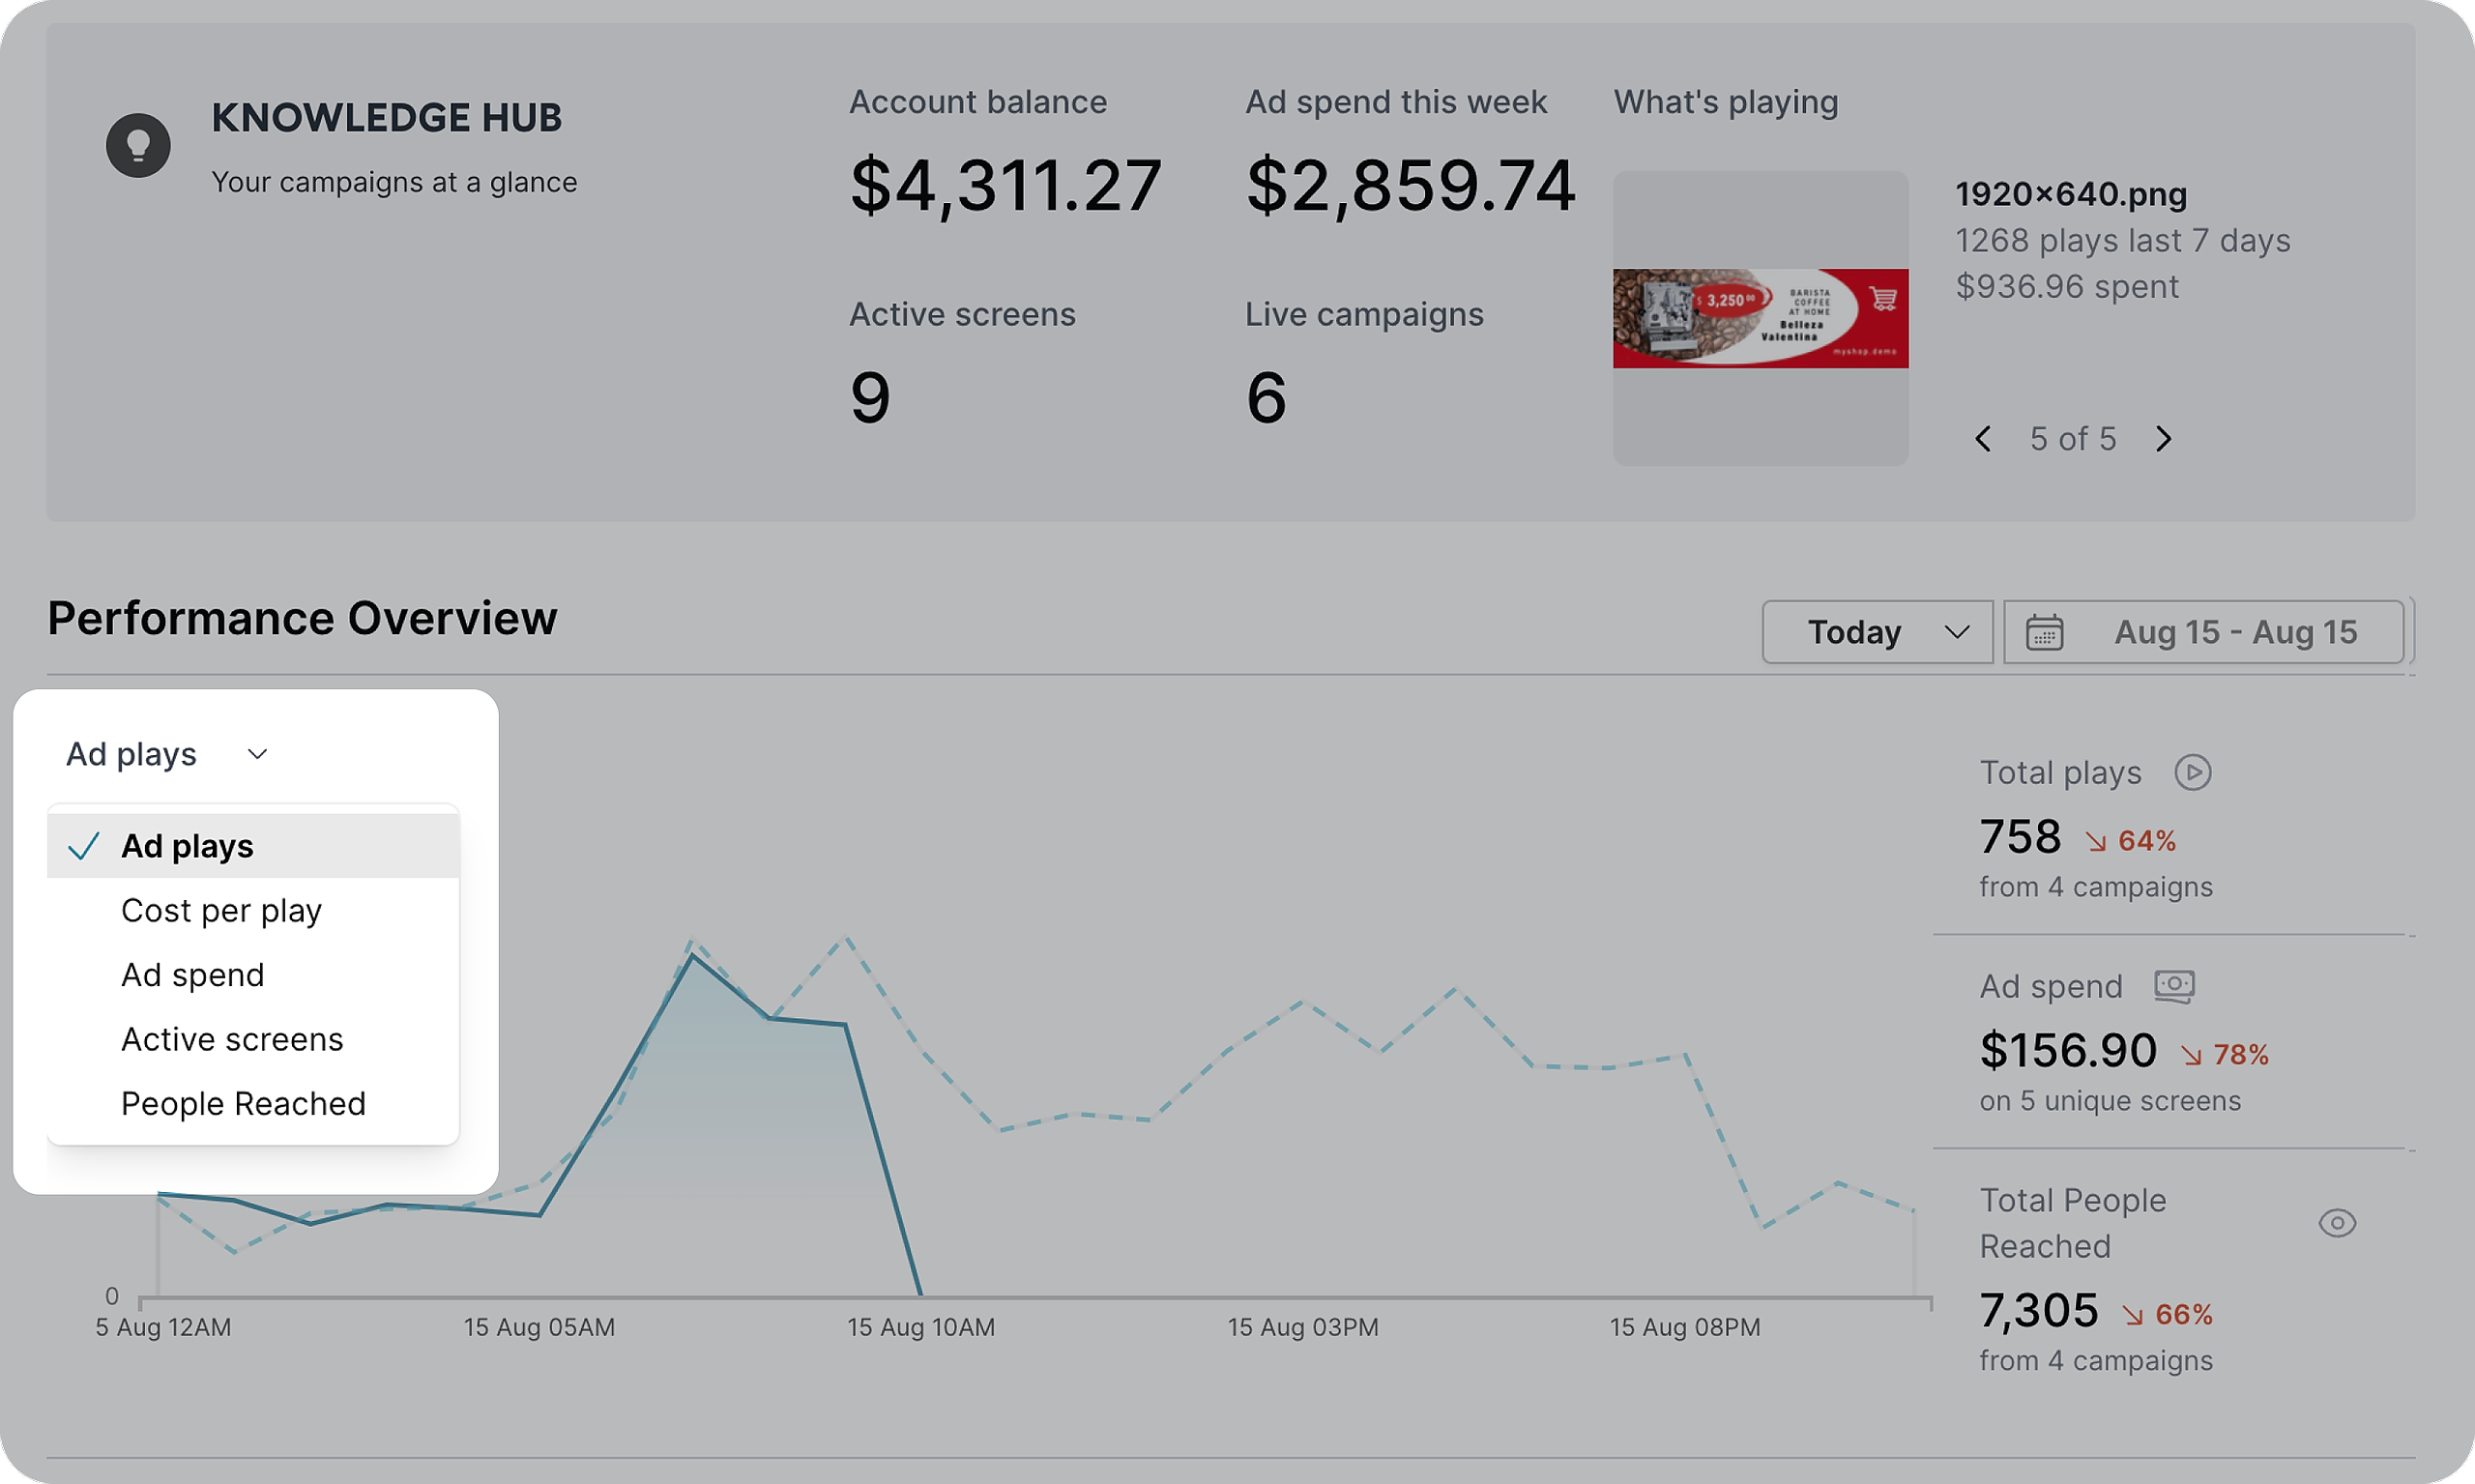
Task: Click the 15 Aug 10AM chart axis label
Action: (921, 1328)
